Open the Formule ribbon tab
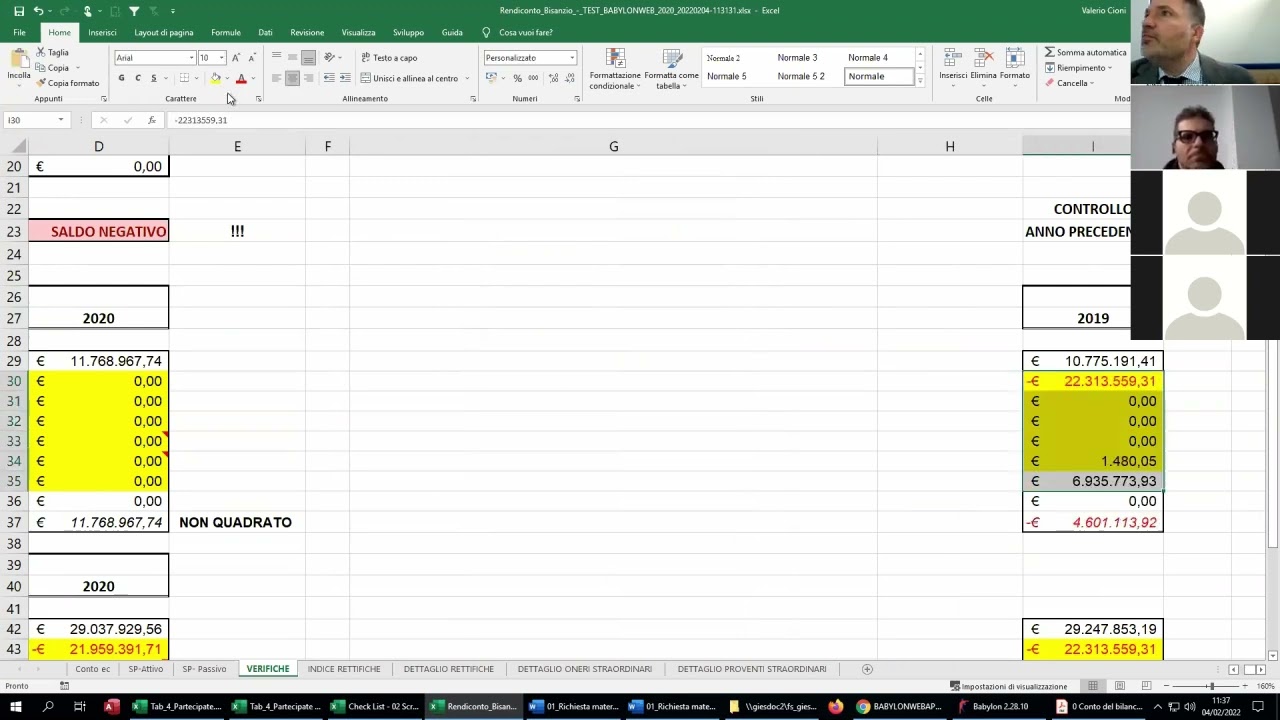This screenshot has width=1280, height=720. (x=226, y=32)
